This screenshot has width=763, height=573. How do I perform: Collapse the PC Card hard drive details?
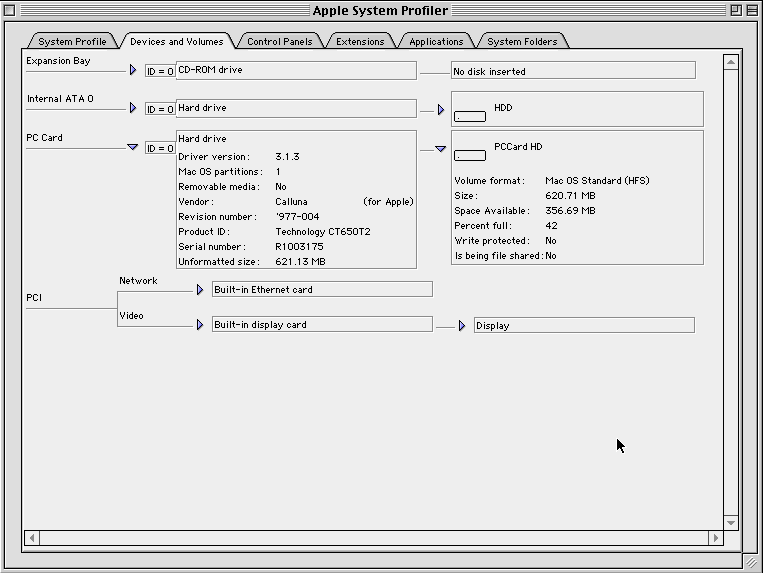click(132, 147)
